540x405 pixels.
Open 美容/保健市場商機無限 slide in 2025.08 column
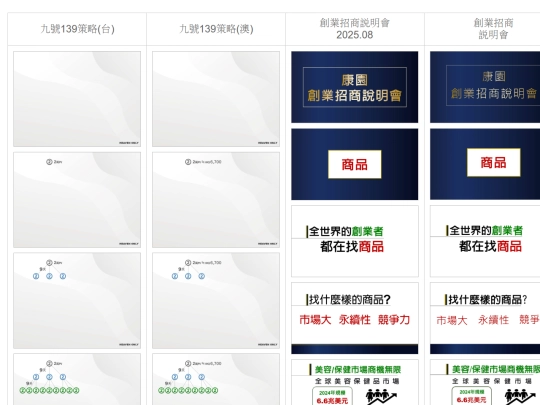[355, 382]
